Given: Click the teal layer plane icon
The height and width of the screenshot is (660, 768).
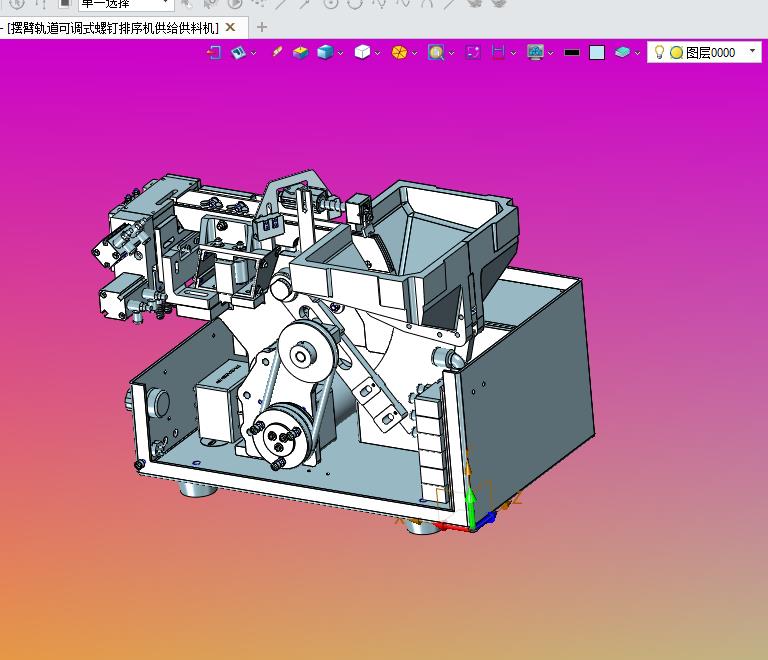Looking at the screenshot, I should [x=622, y=52].
